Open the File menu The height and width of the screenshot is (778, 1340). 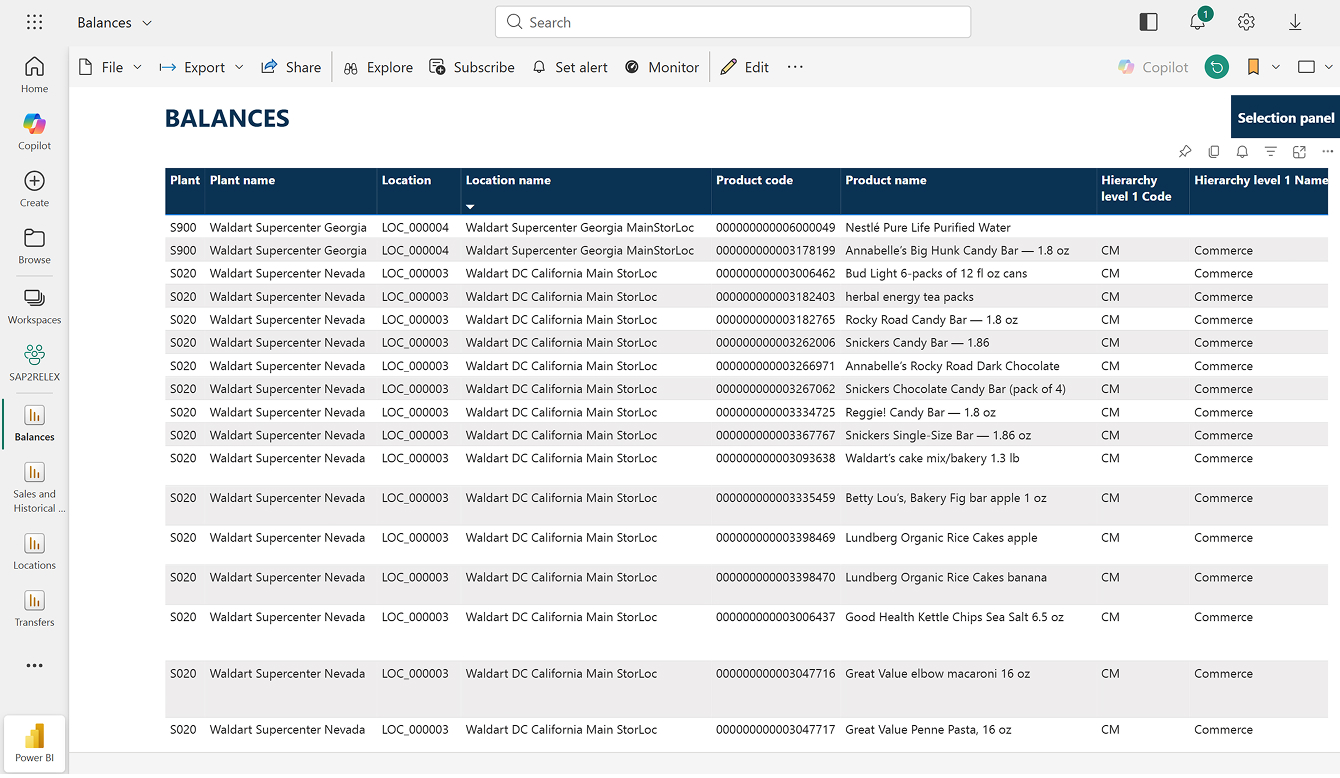(111, 67)
